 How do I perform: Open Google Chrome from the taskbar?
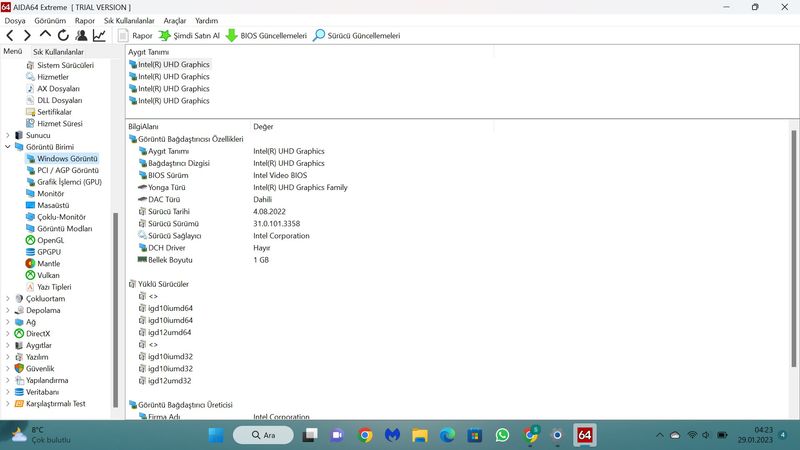coord(365,435)
